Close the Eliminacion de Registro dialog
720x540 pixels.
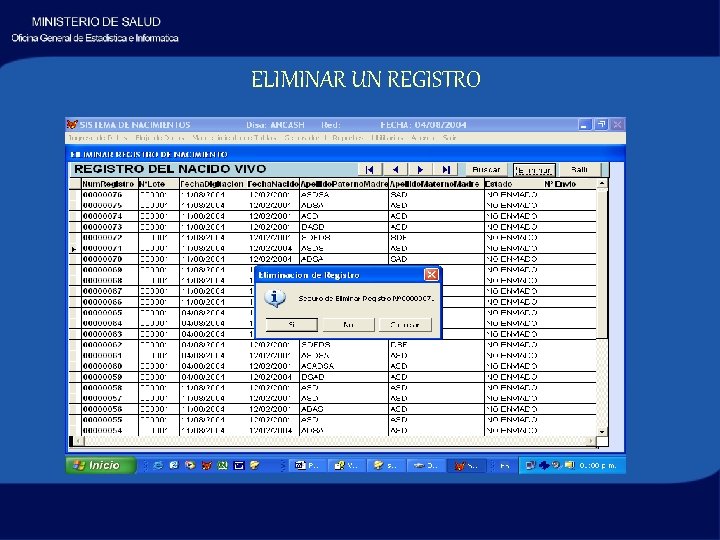[x=431, y=275]
